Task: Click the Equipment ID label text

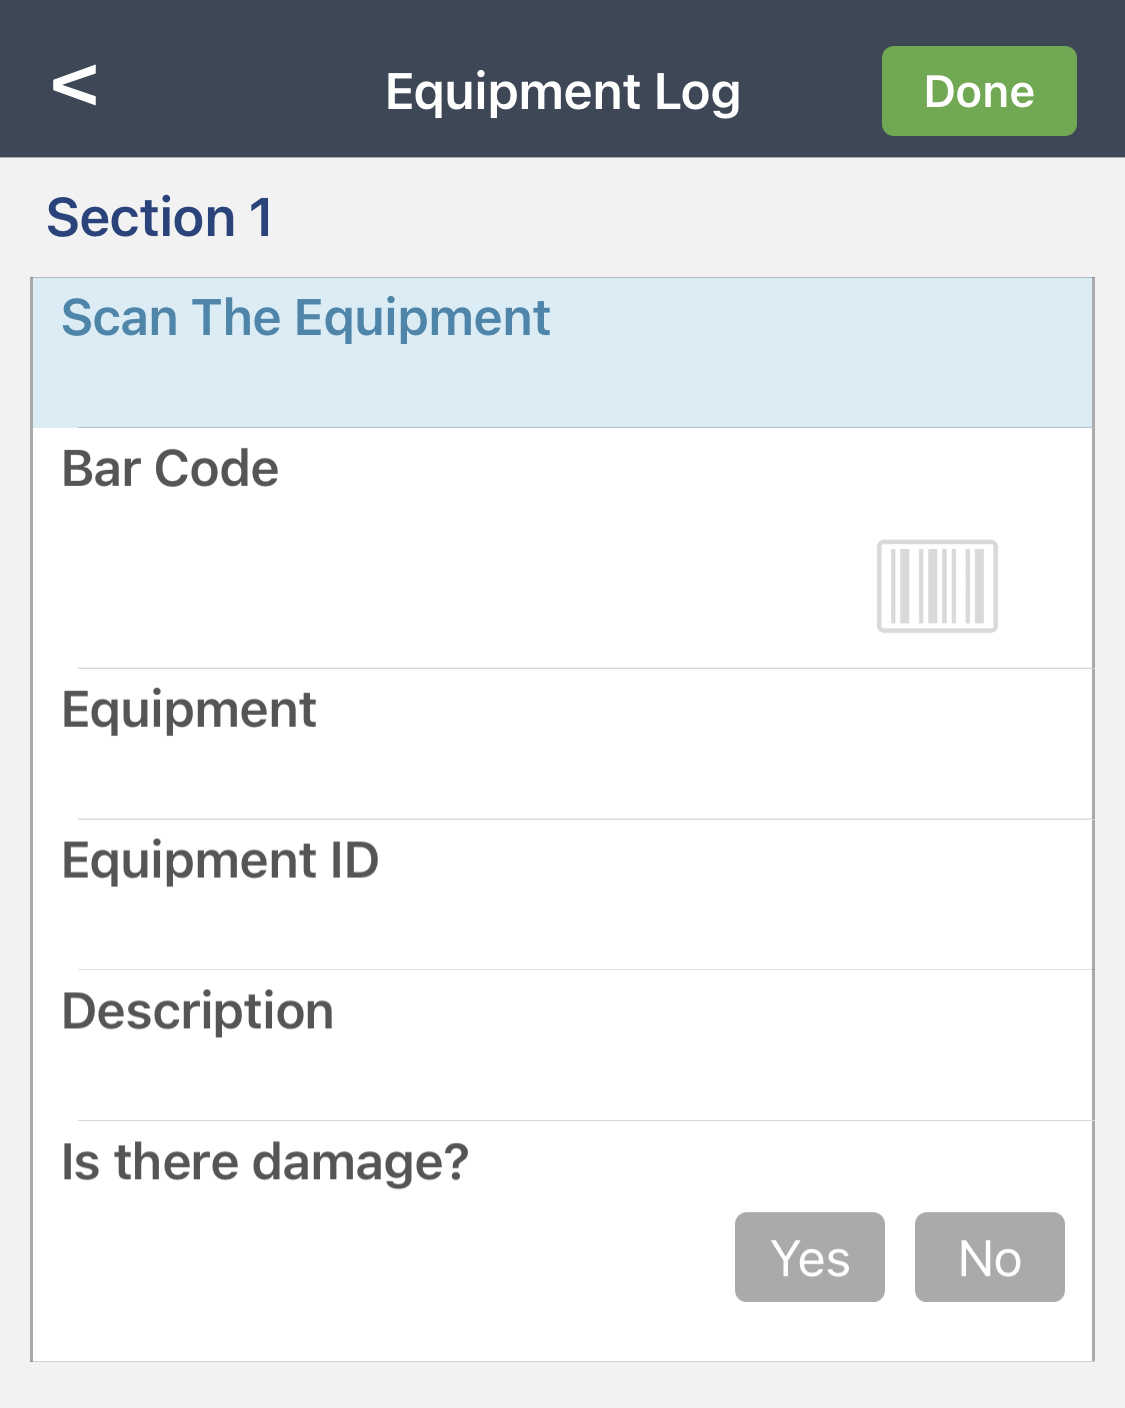Action: [220, 861]
